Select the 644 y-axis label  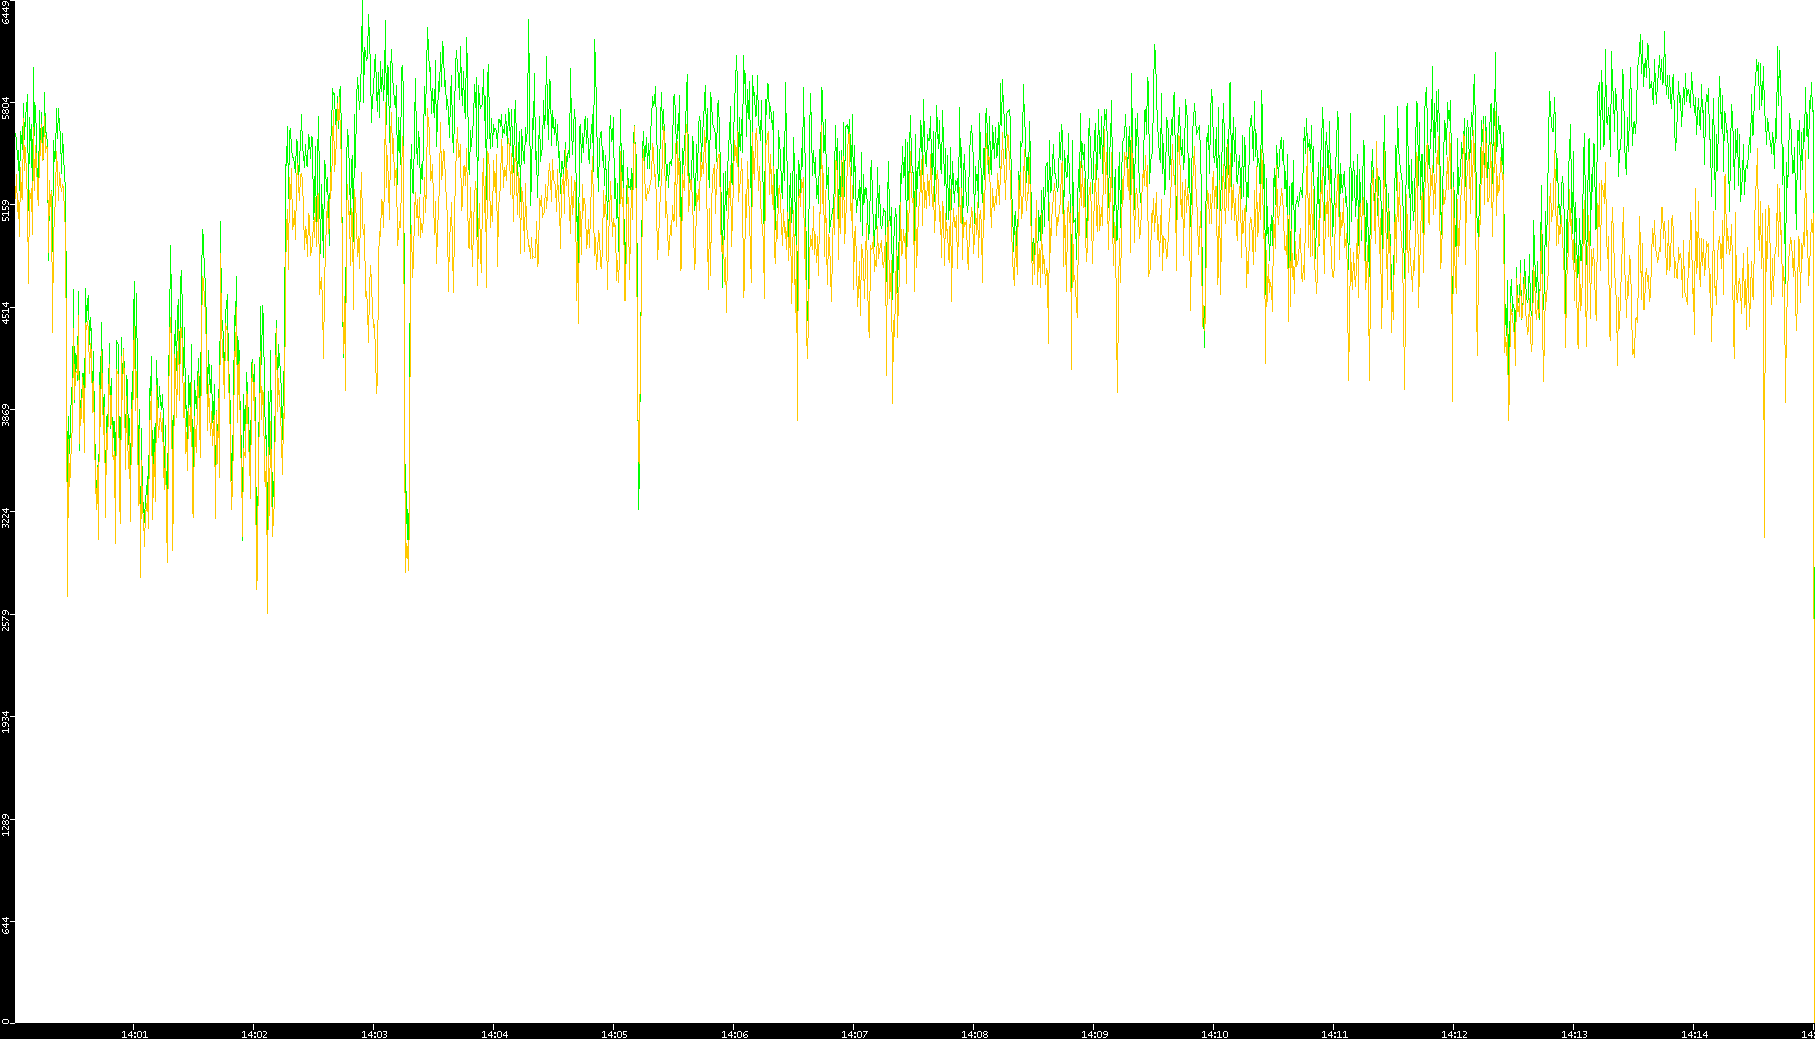[7, 925]
